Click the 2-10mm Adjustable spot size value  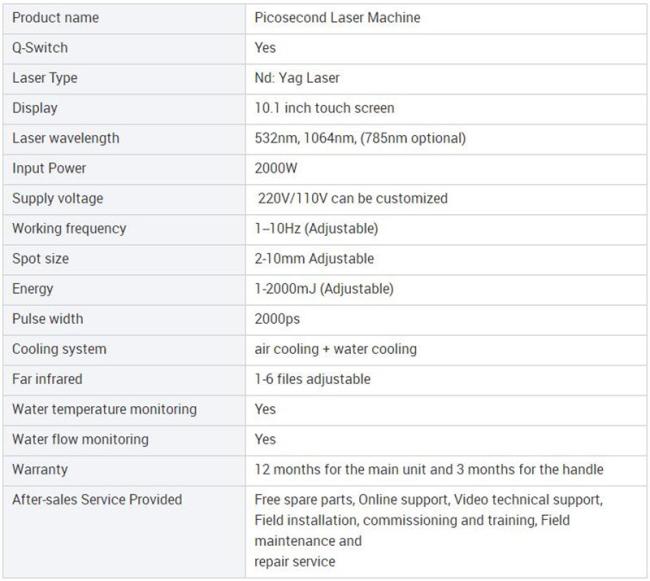(x=314, y=259)
